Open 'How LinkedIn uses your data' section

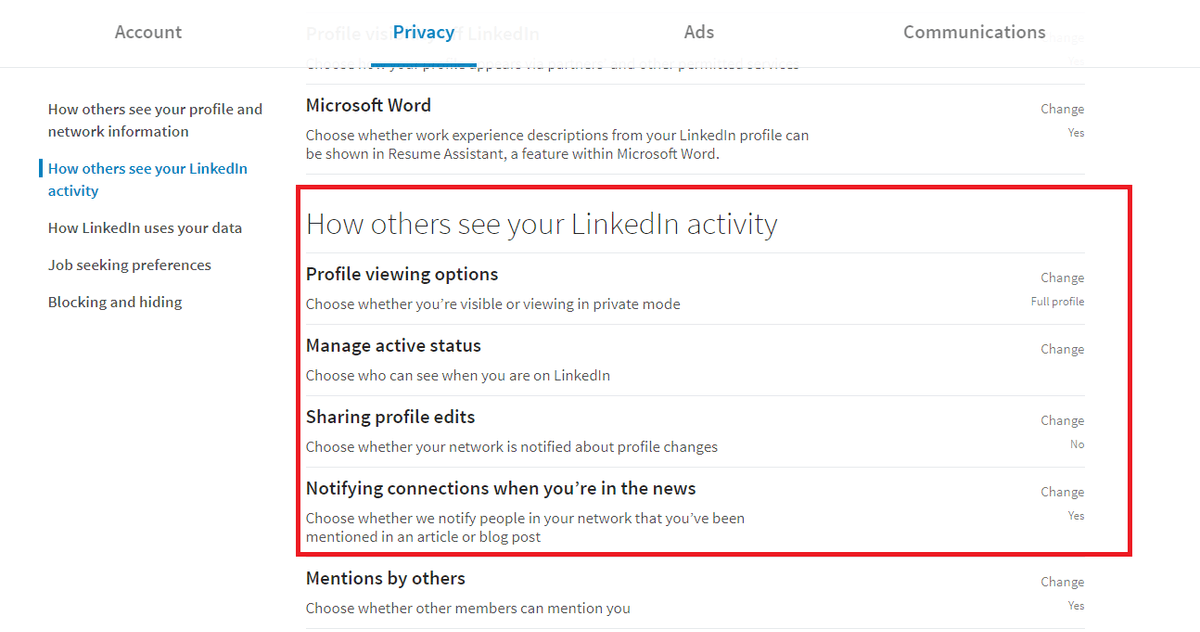(145, 227)
